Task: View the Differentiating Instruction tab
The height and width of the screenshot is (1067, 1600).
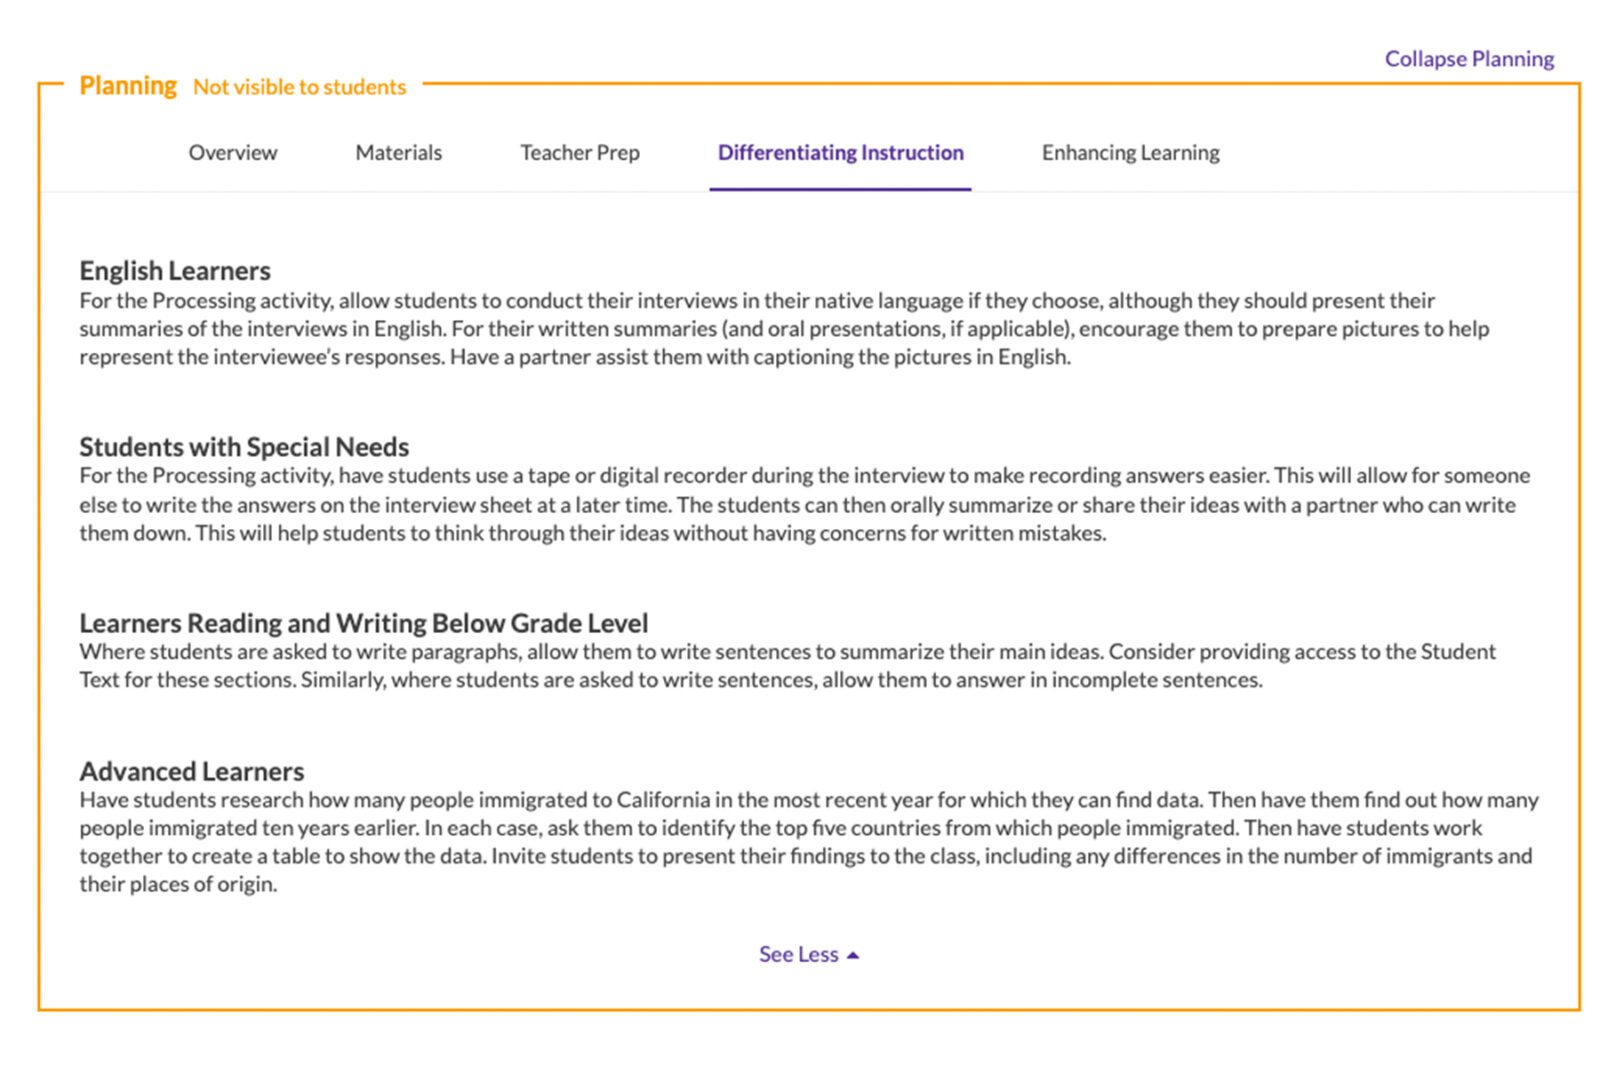Action: click(841, 152)
